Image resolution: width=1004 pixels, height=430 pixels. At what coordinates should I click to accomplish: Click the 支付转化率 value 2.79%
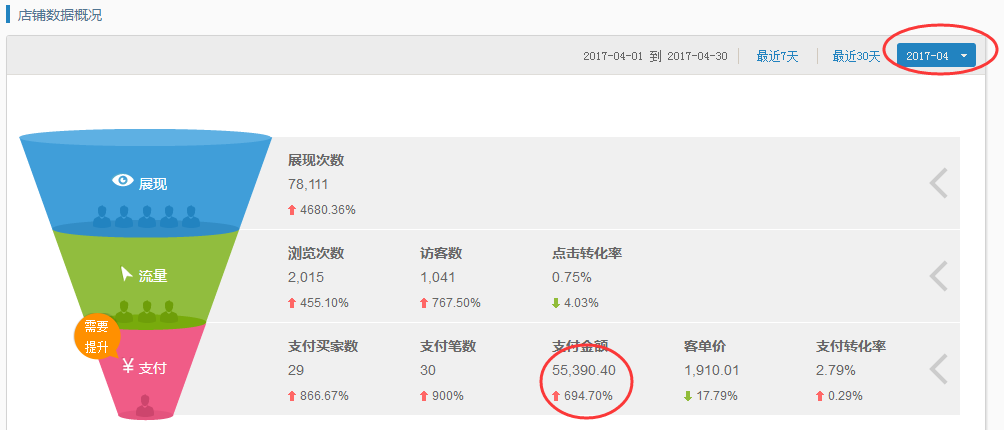836,370
